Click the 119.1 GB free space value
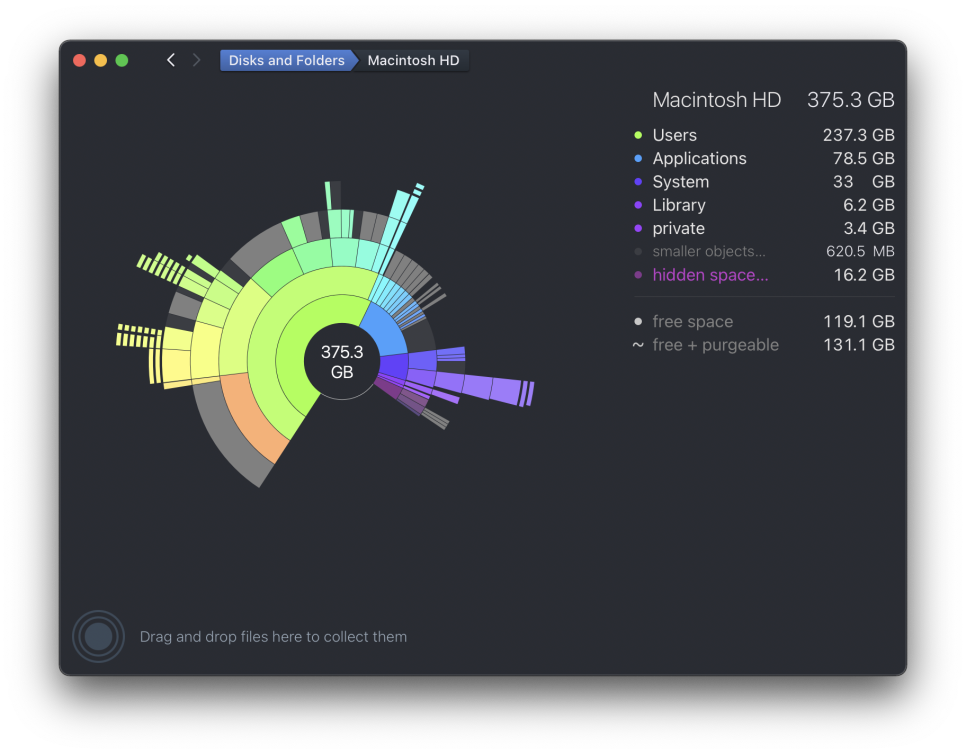The image size is (966, 754). 859,322
